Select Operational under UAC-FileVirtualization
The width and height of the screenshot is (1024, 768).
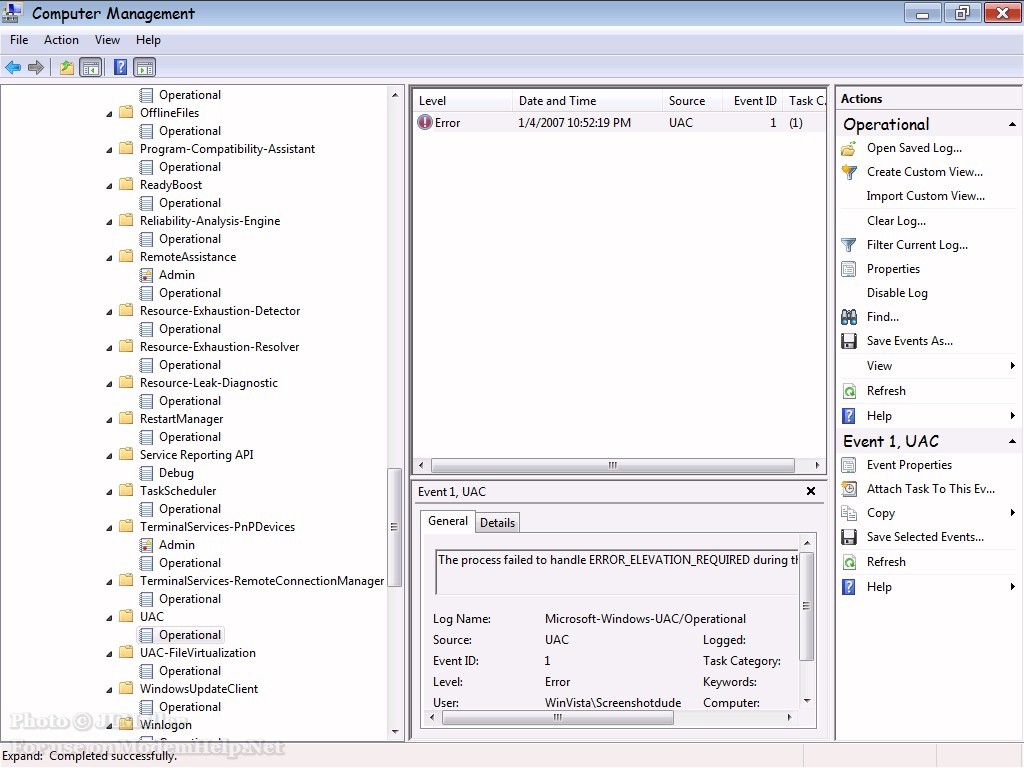point(189,671)
